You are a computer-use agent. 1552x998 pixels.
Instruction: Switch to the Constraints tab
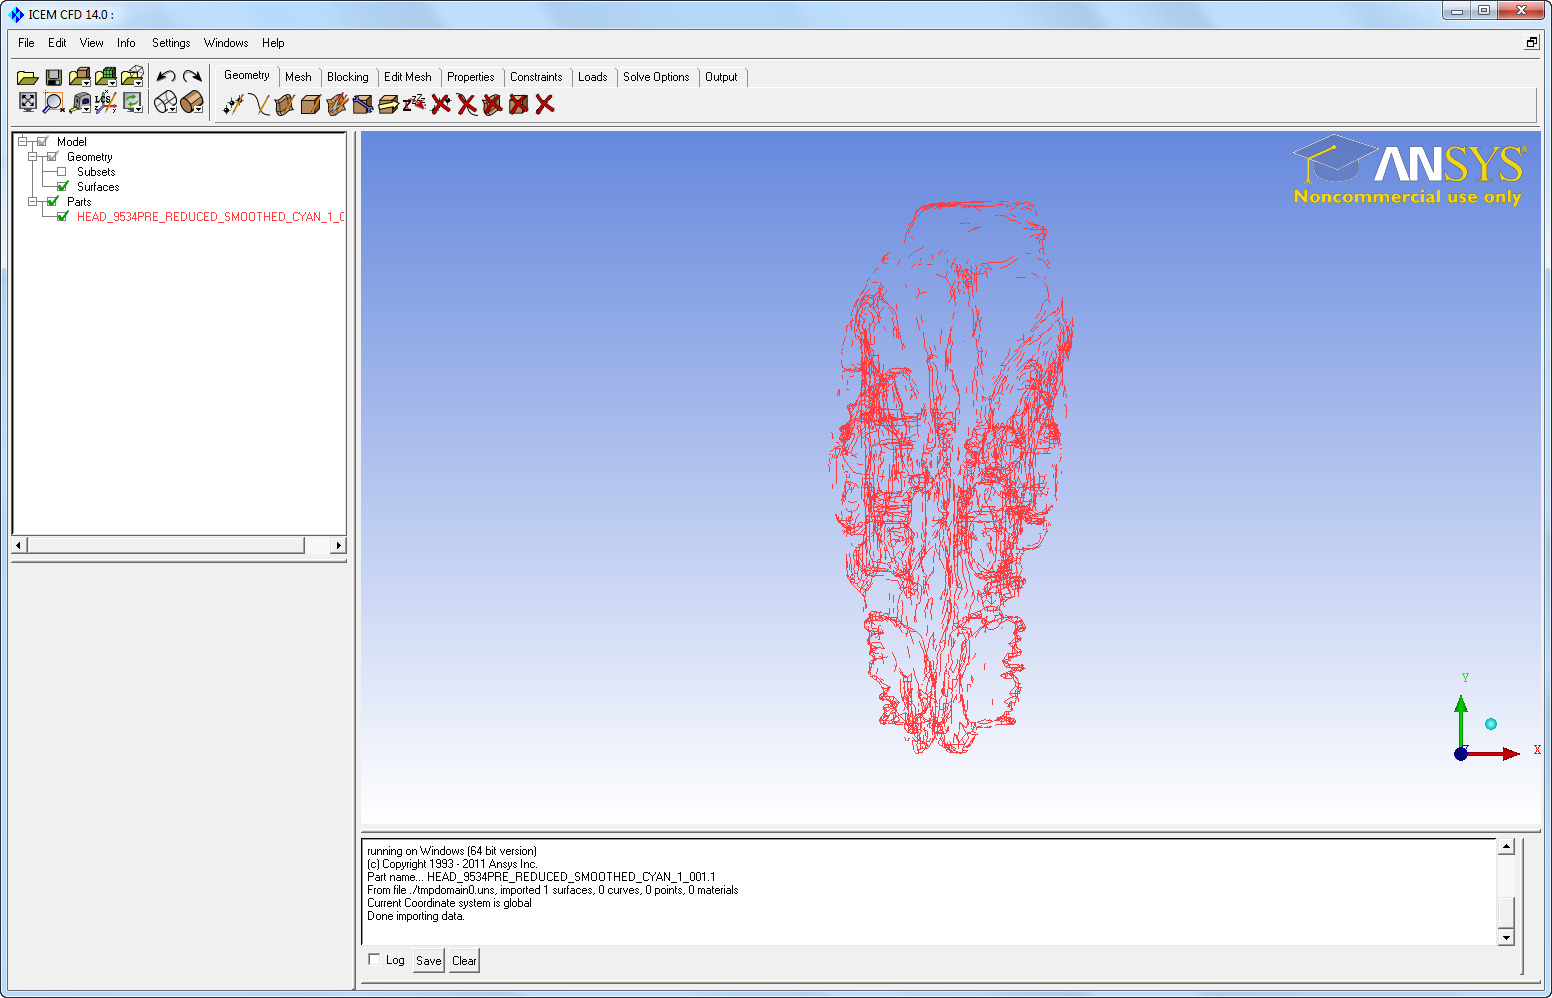[536, 77]
